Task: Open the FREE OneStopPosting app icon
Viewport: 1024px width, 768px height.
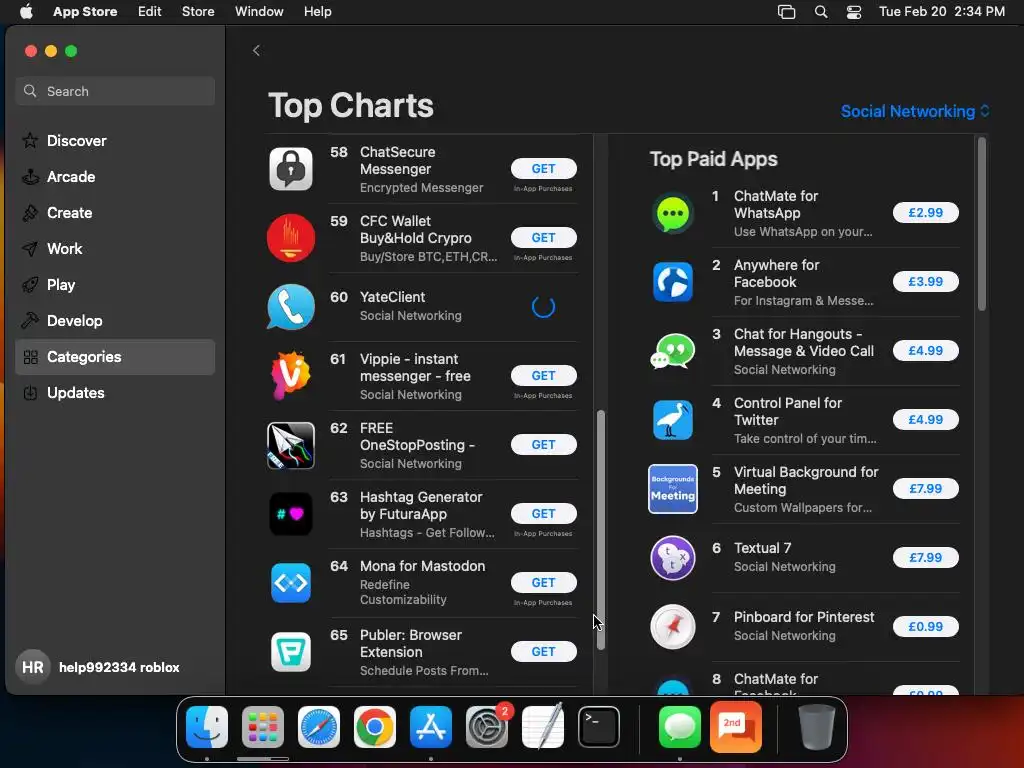Action: [291, 445]
